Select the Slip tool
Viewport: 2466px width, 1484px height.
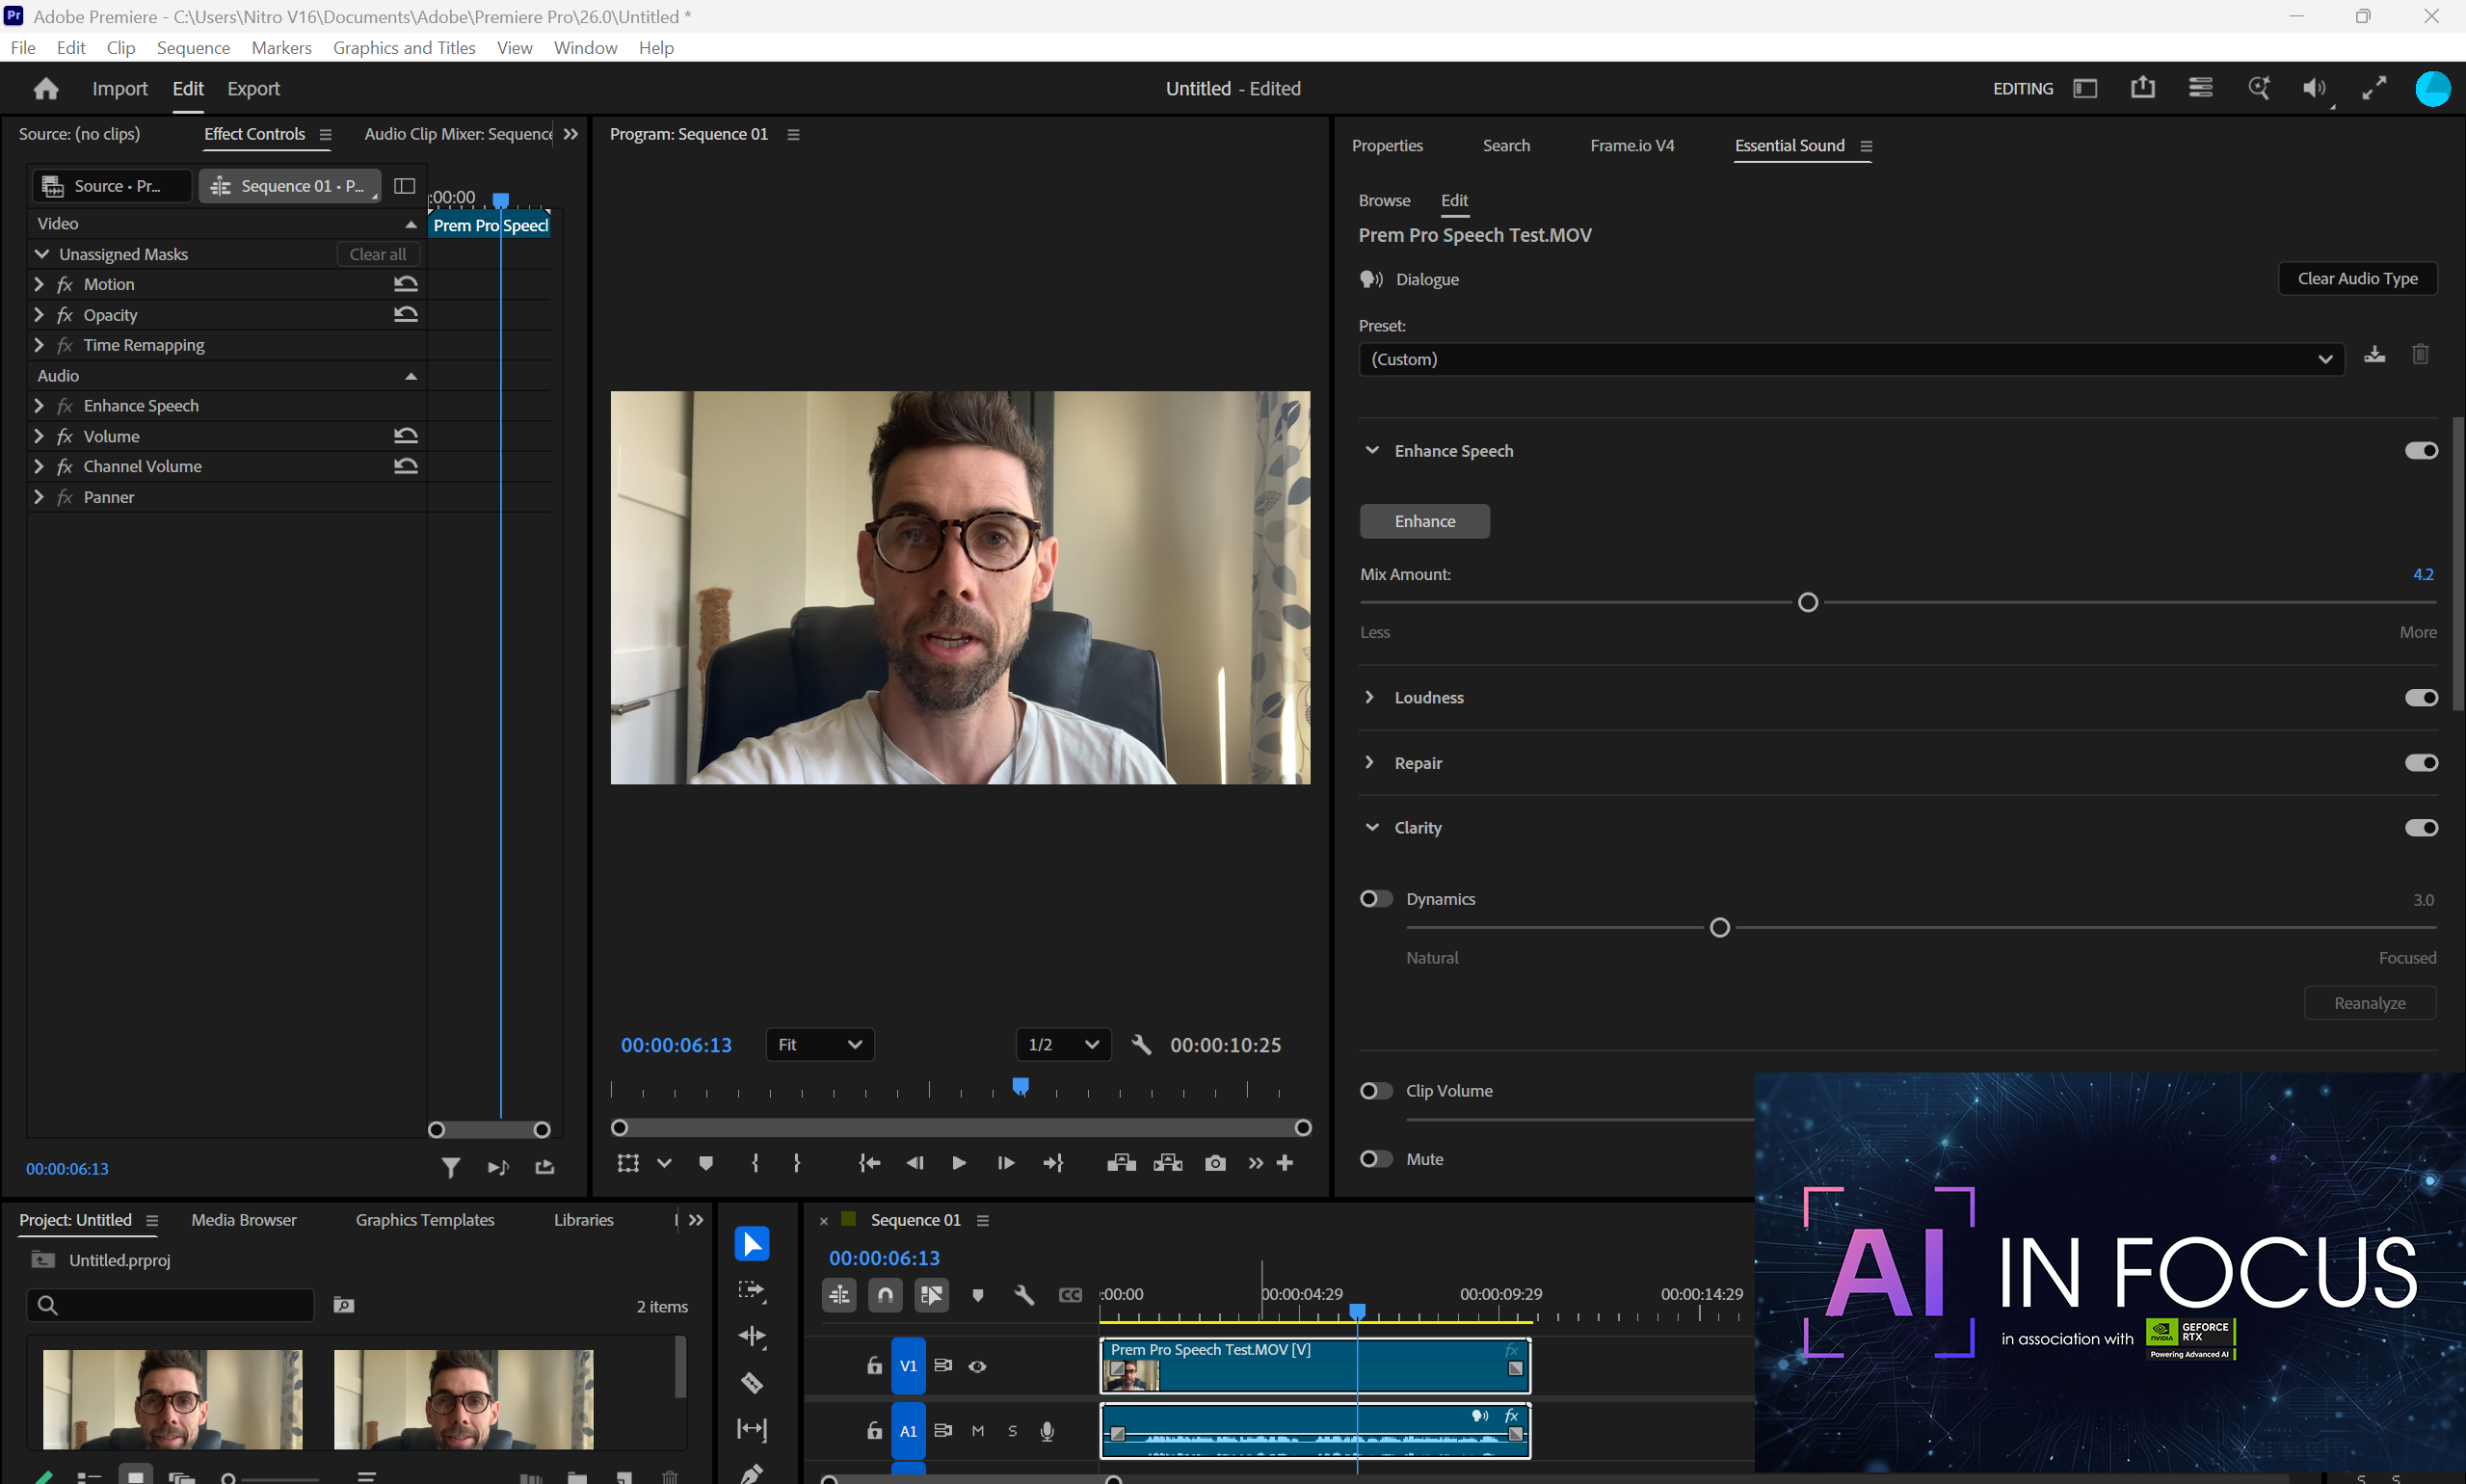pos(752,1428)
